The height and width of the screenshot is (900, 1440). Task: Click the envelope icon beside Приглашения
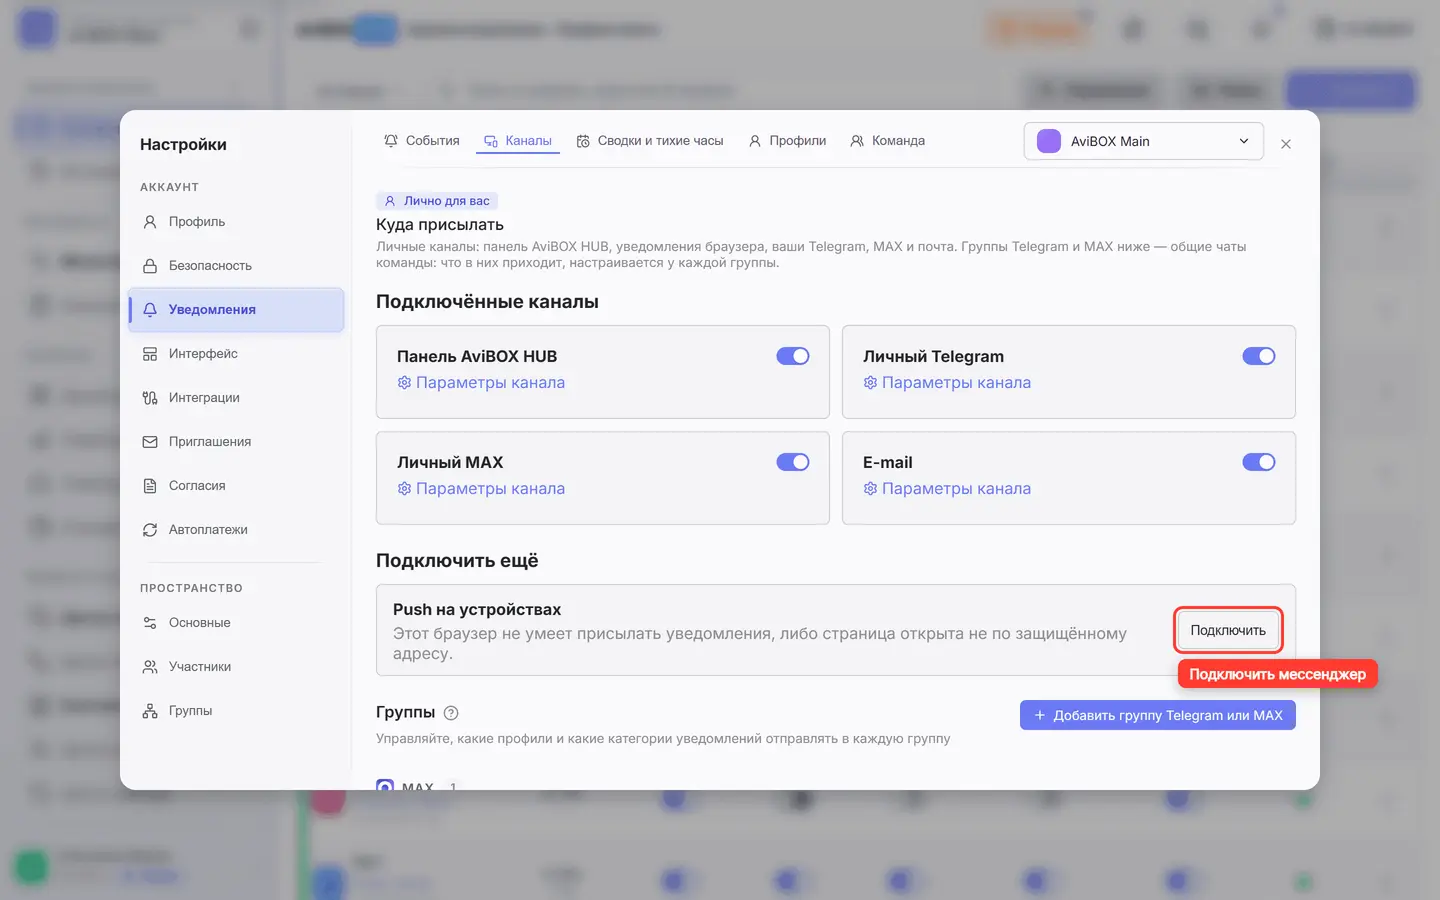[150, 442]
